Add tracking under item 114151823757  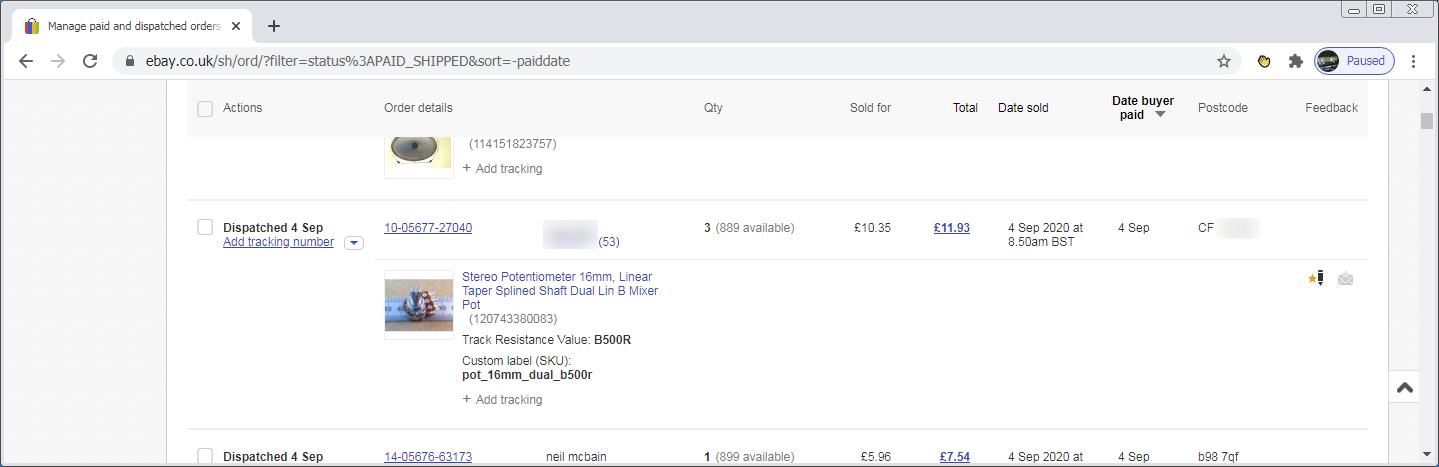[x=503, y=169]
